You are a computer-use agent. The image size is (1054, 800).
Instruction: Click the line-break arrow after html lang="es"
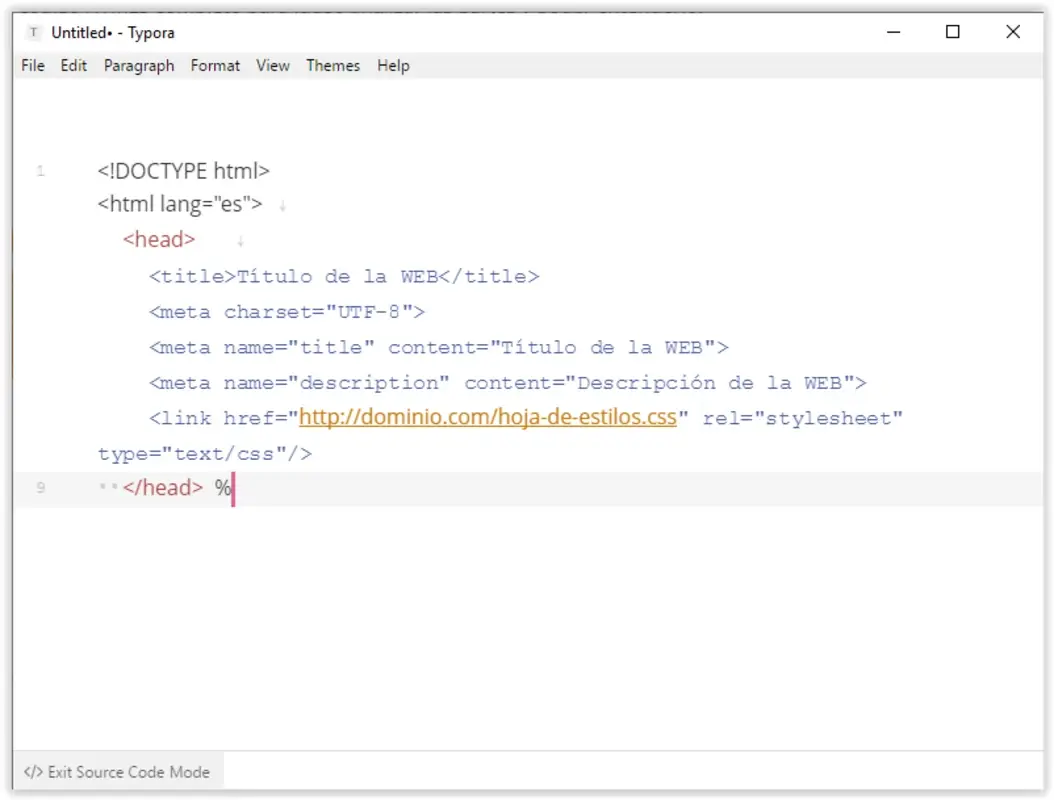[283, 205]
